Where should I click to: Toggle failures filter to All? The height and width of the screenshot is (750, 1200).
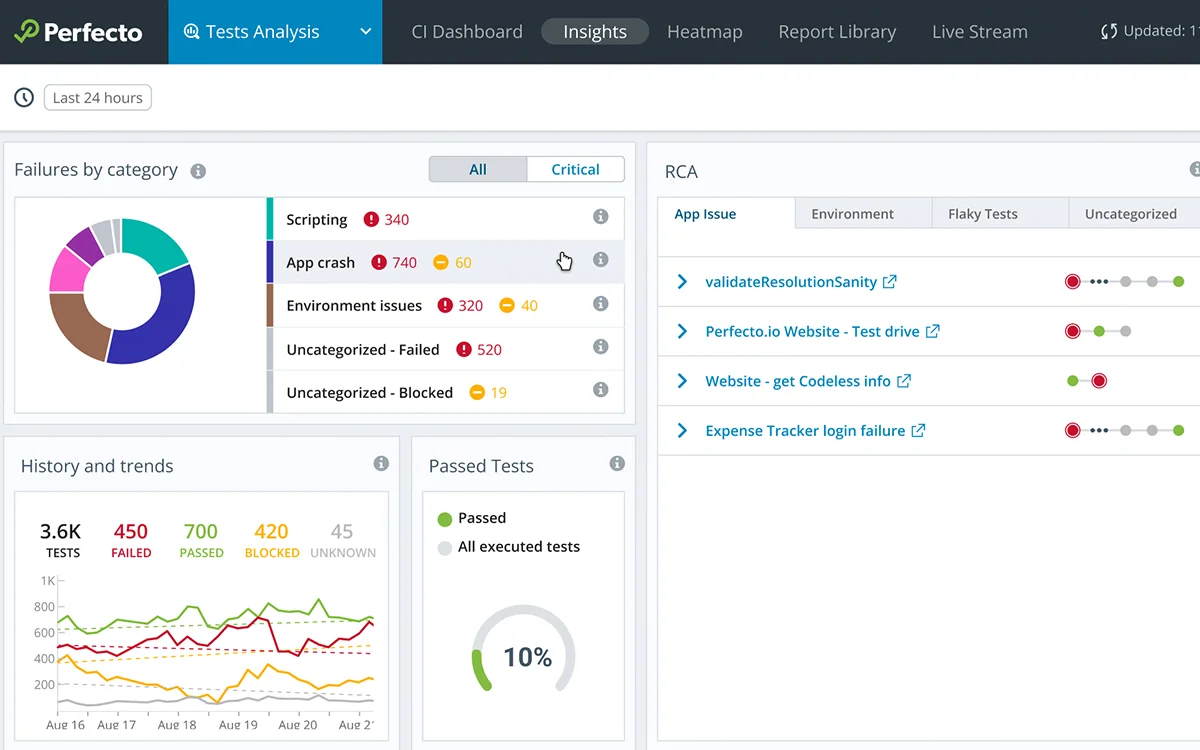478,169
